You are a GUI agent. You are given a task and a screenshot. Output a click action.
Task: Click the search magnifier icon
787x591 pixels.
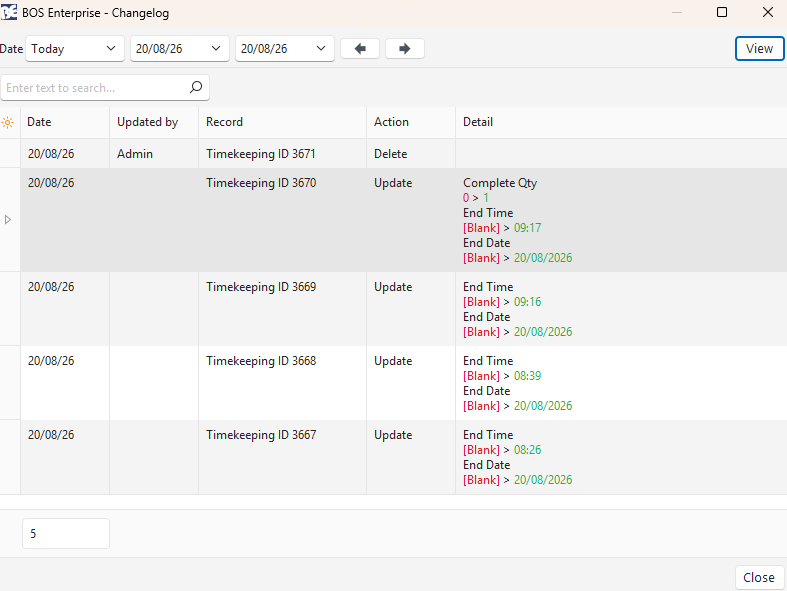click(x=196, y=87)
